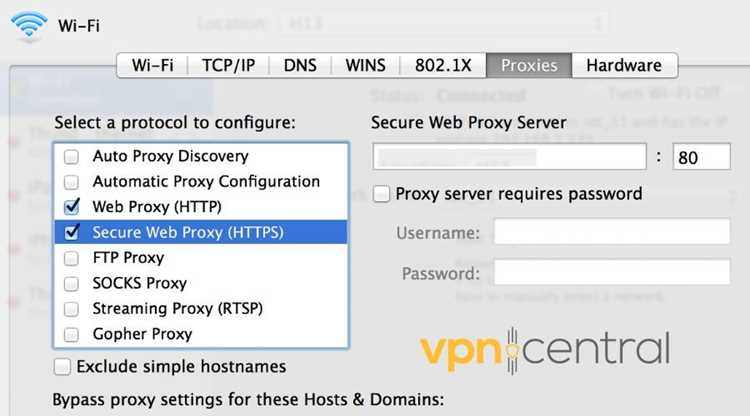Image resolution: width=750 pixels, height=416 pixels.
Task: Tick the Automatic Proxy Configuration checkbox
Action: point(71,182)
